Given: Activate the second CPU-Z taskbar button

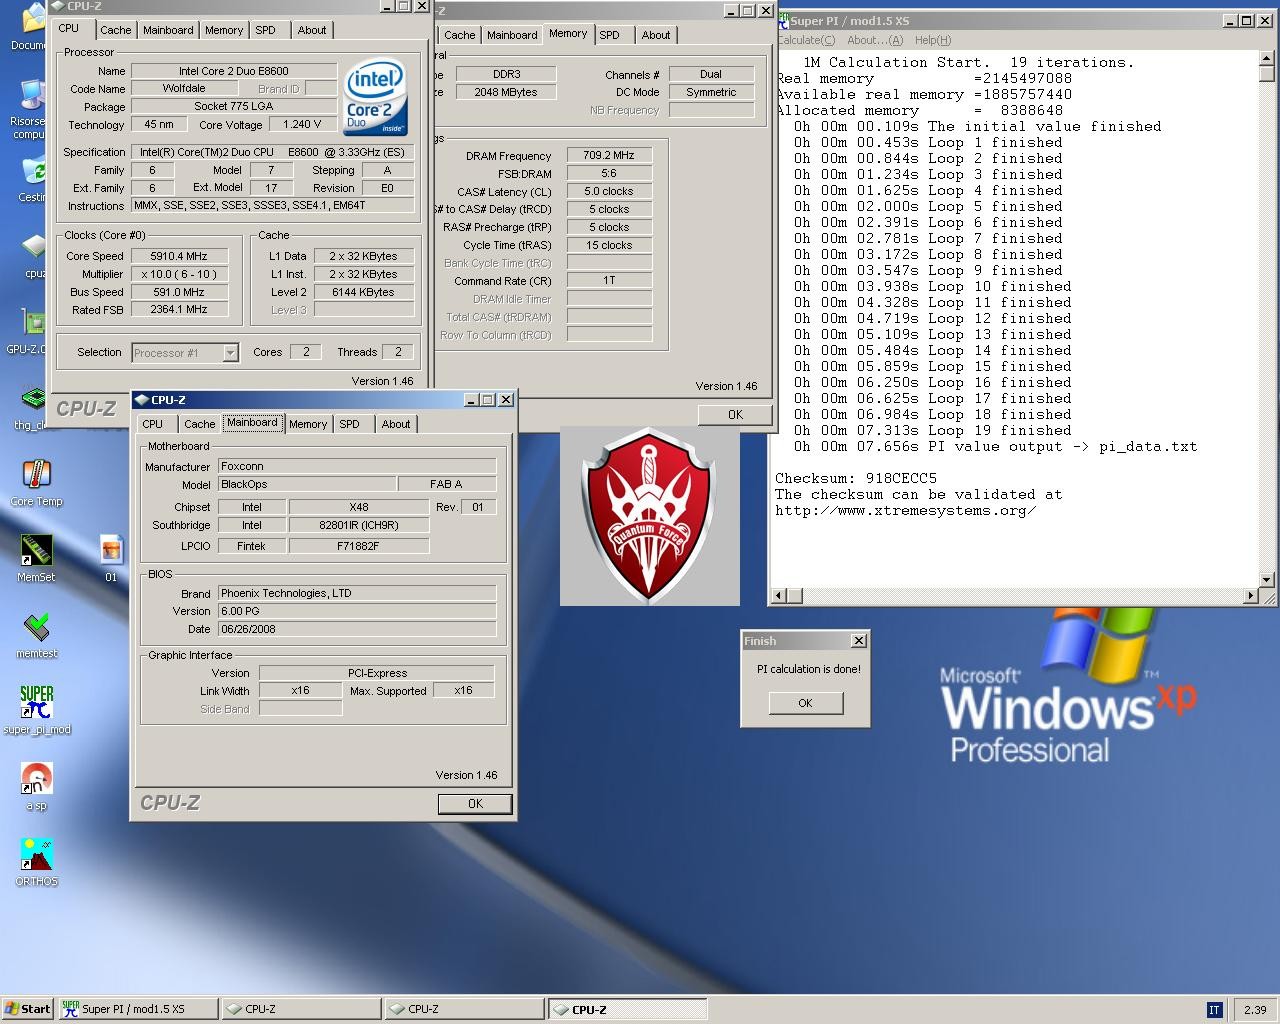Looking at the screenshot, I should (x=464, y=1009).
